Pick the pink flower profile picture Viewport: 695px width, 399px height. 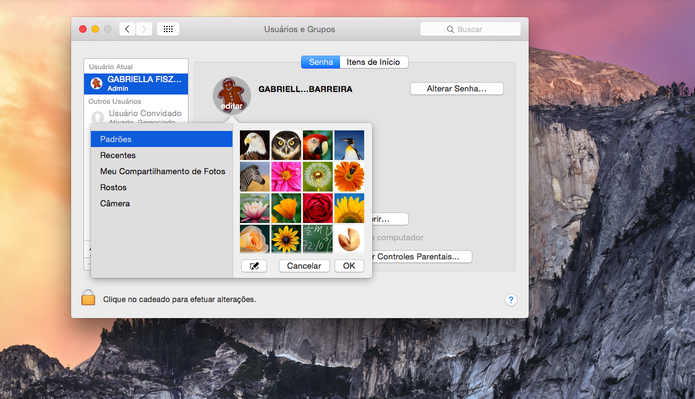[x=286, y=176]
